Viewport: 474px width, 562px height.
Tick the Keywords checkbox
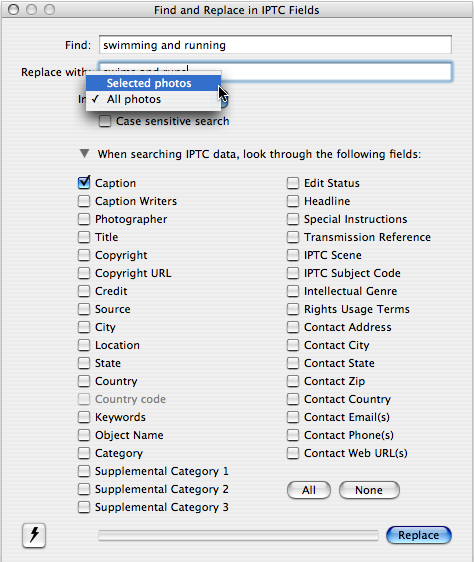pyautogui.click(x=84, y=417)
